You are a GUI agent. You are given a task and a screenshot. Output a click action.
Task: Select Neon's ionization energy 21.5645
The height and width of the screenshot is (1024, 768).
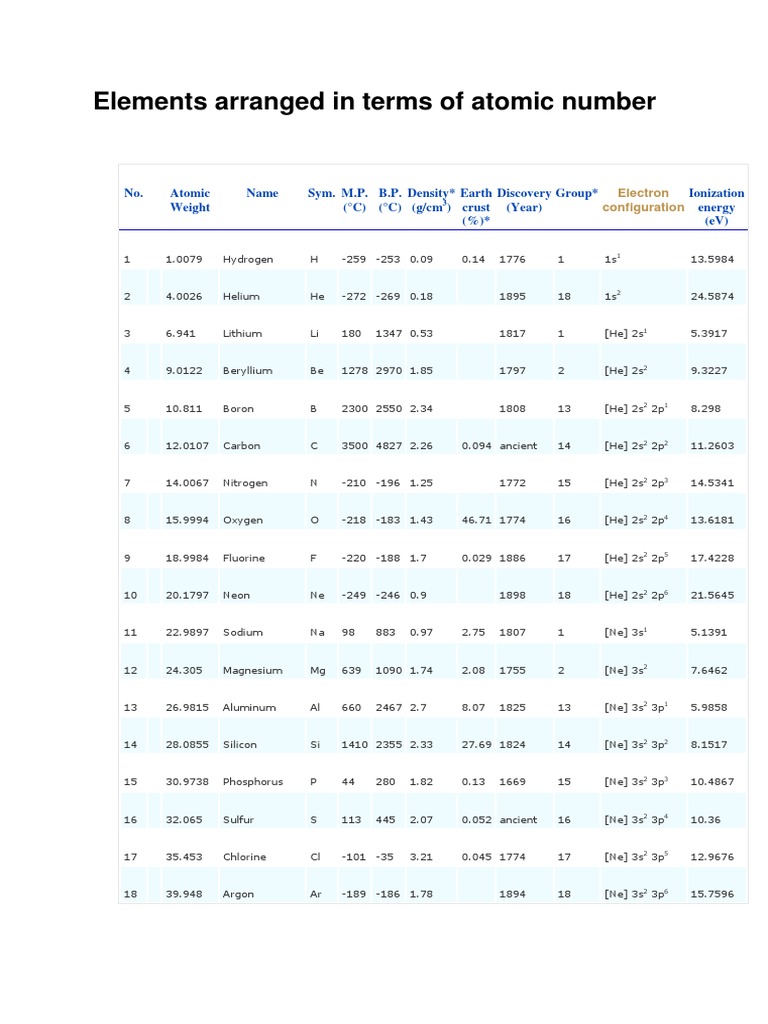[712, 595]
